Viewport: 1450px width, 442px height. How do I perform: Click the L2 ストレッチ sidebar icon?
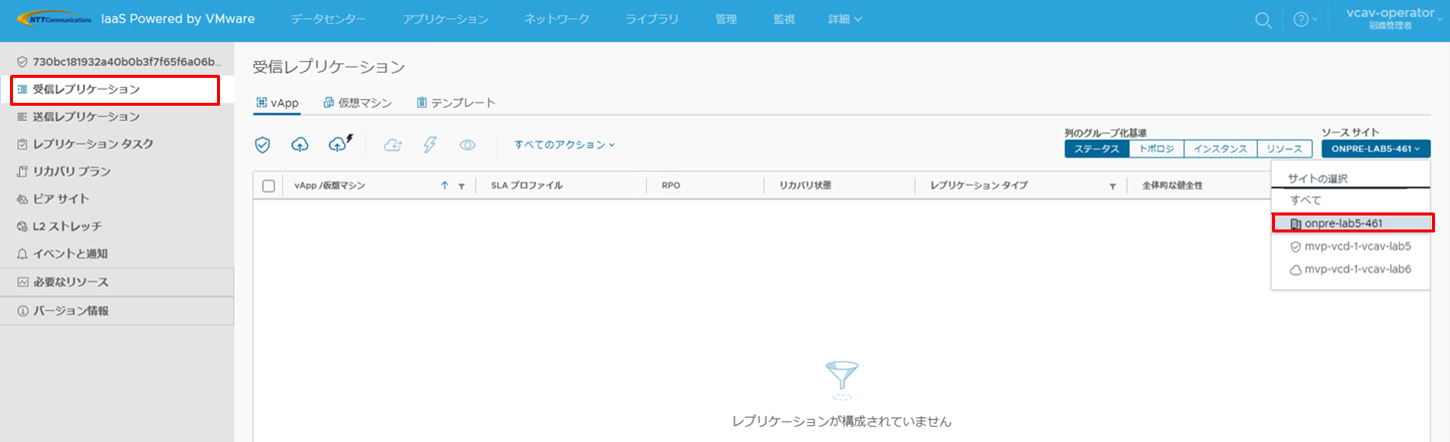pyautogui.click(x=22, y=226)
